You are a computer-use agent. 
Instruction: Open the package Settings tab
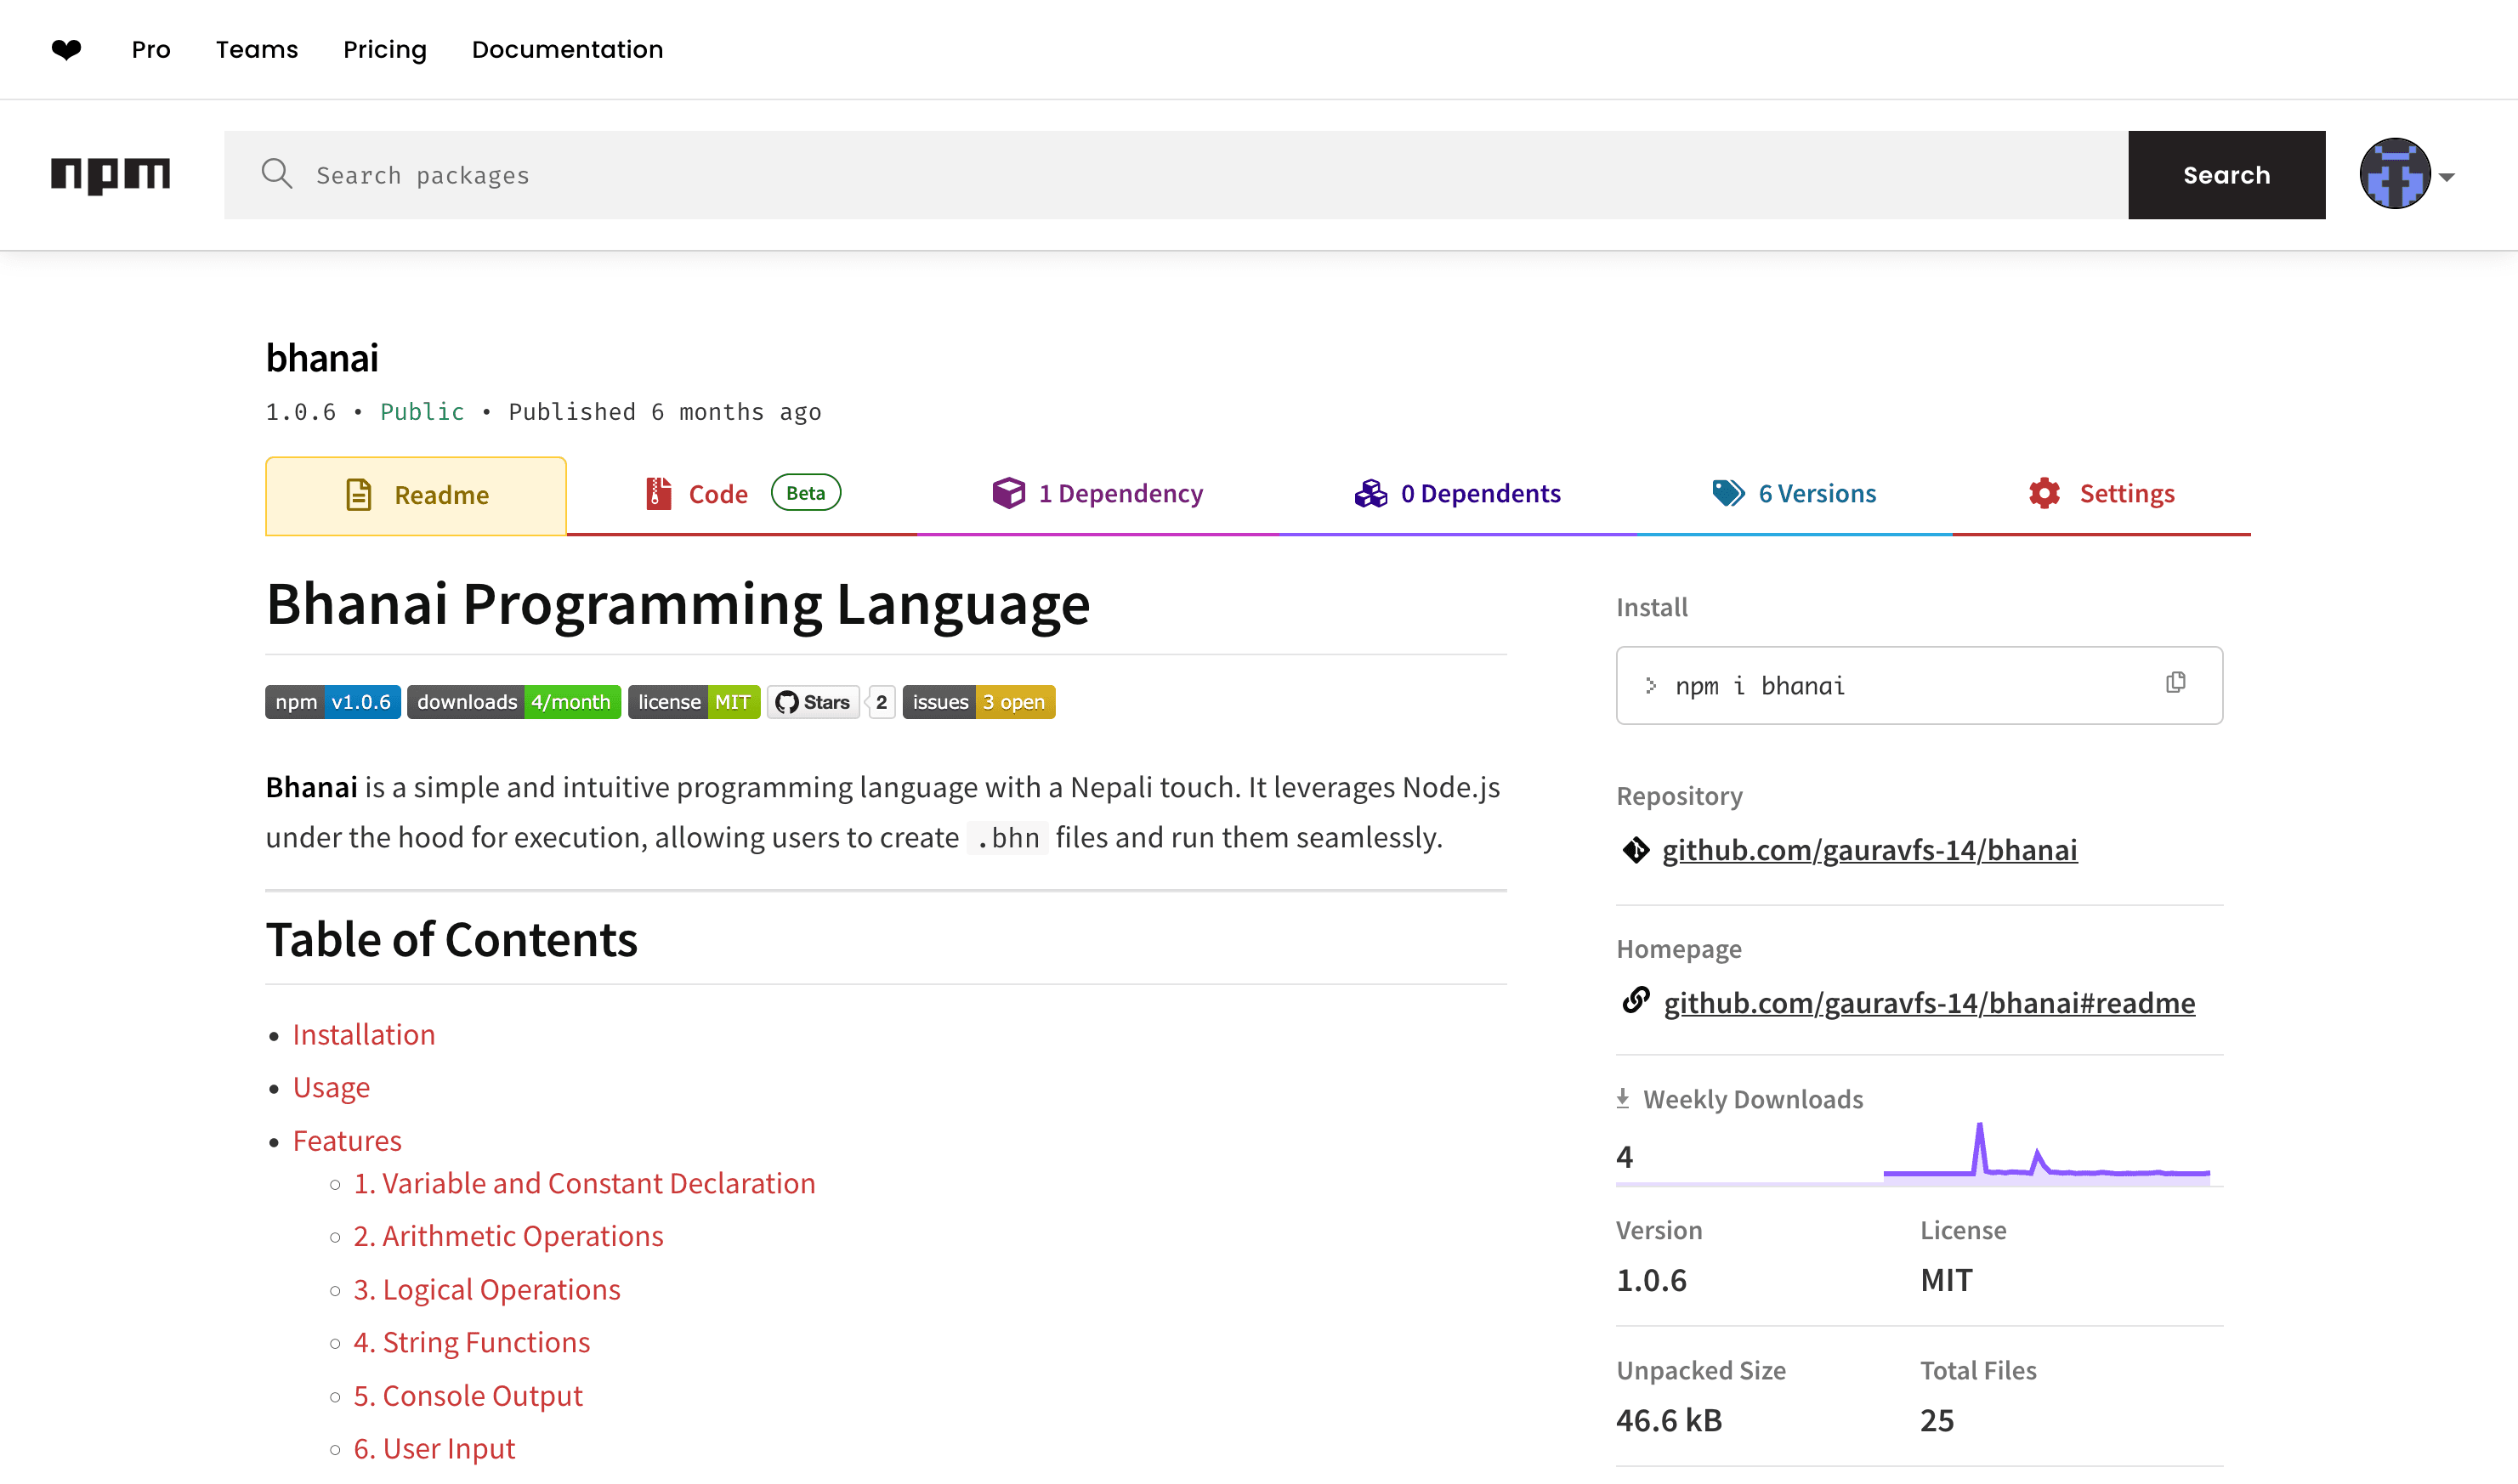2102,494
